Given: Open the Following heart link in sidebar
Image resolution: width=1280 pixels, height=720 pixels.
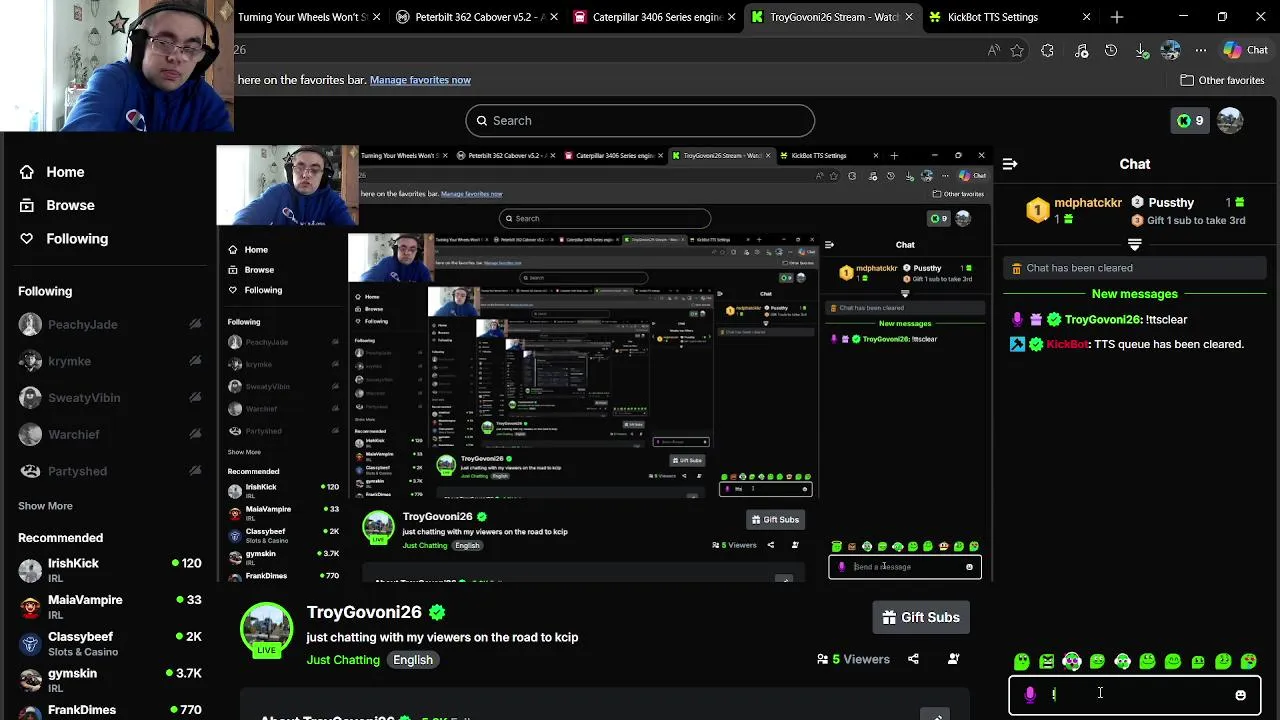Looking at the screenshot, I should pos(63,239).
